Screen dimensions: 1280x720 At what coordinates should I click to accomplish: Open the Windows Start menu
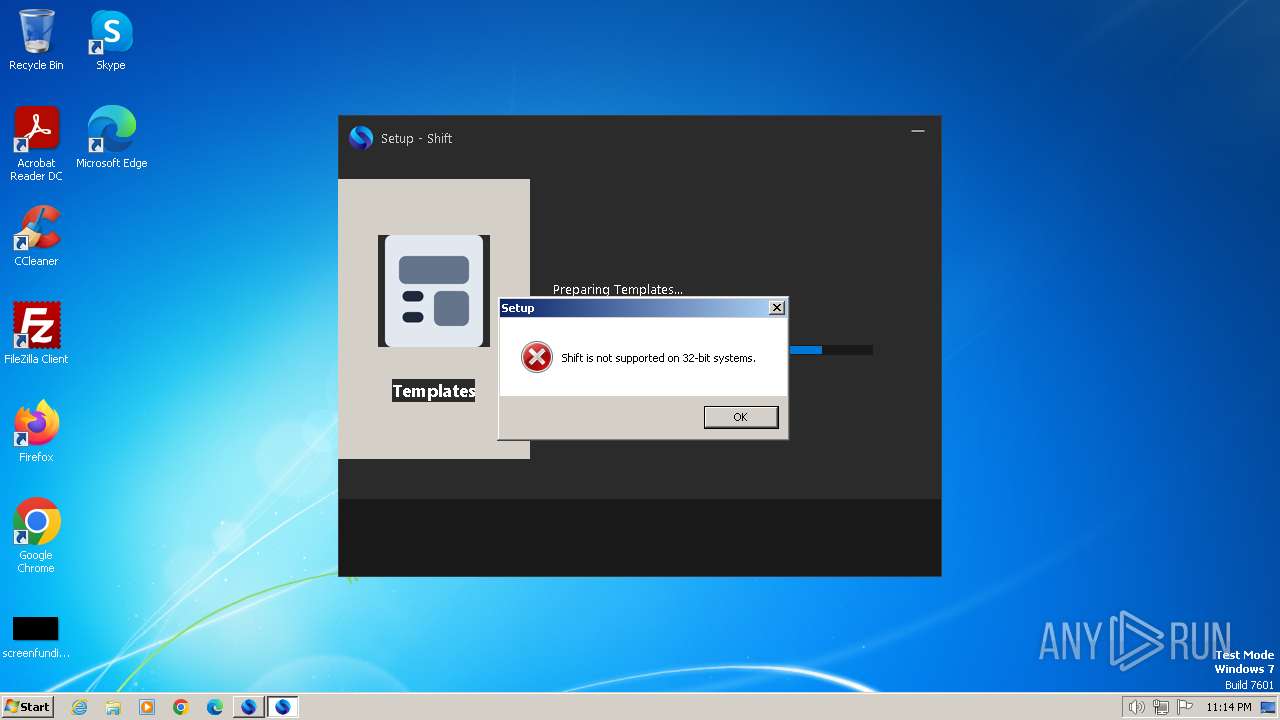coord(28,707)
